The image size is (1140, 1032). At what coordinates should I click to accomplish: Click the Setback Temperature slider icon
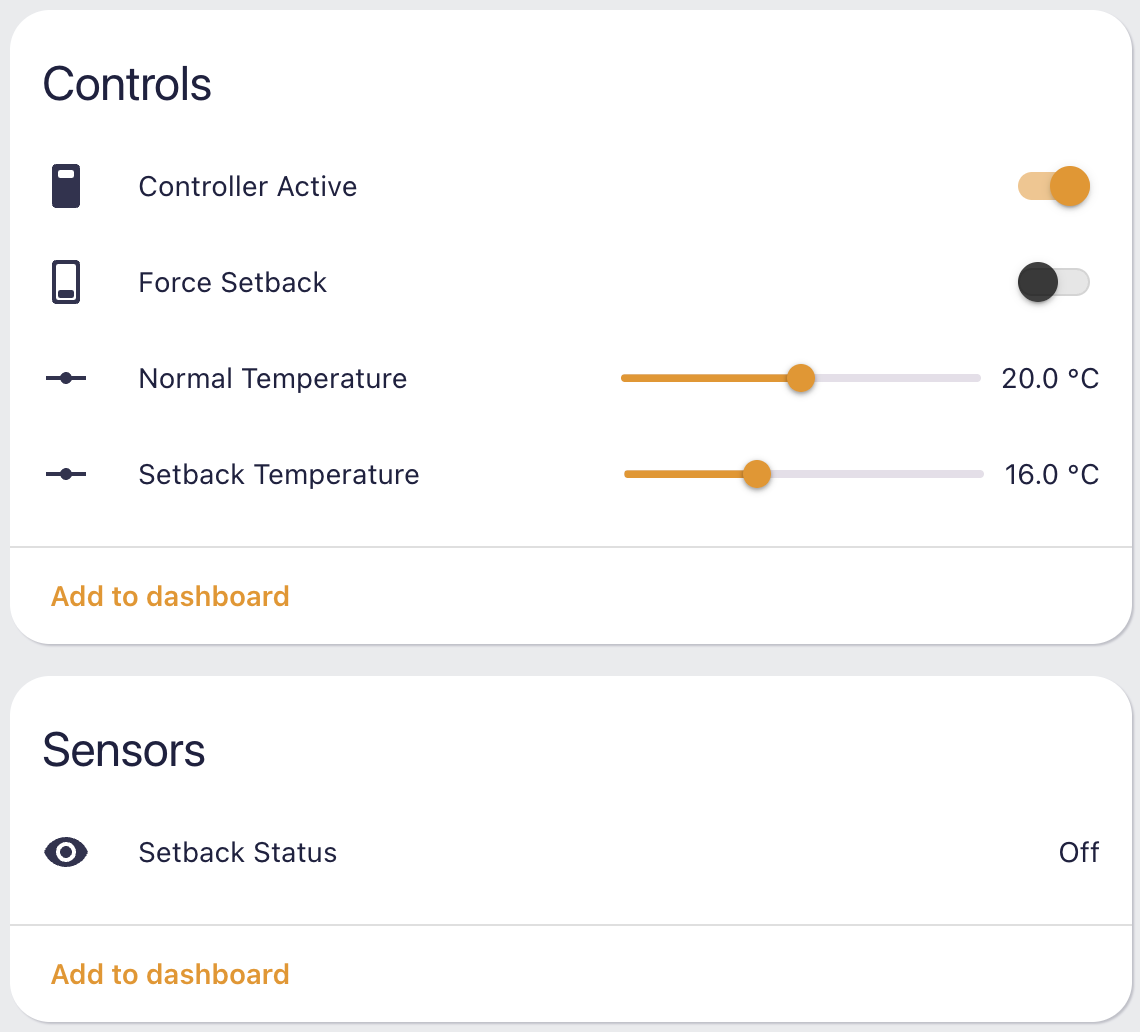pyautogui.click(x=65, y=474)
